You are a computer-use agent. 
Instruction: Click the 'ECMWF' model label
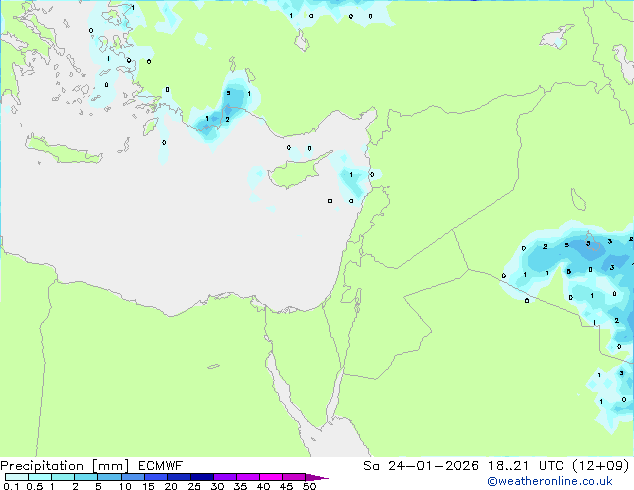point(160,466)
